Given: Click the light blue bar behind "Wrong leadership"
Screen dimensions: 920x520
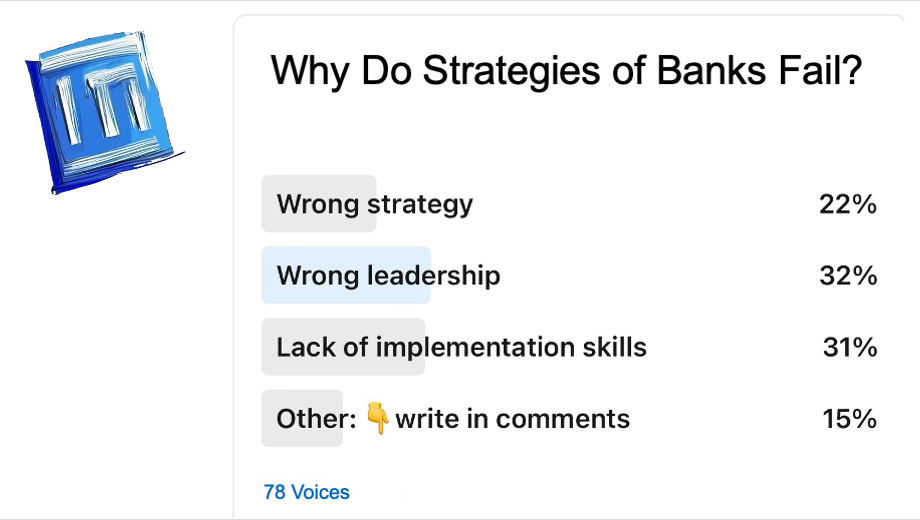Looking at the screenshot, I should [346, 275].
